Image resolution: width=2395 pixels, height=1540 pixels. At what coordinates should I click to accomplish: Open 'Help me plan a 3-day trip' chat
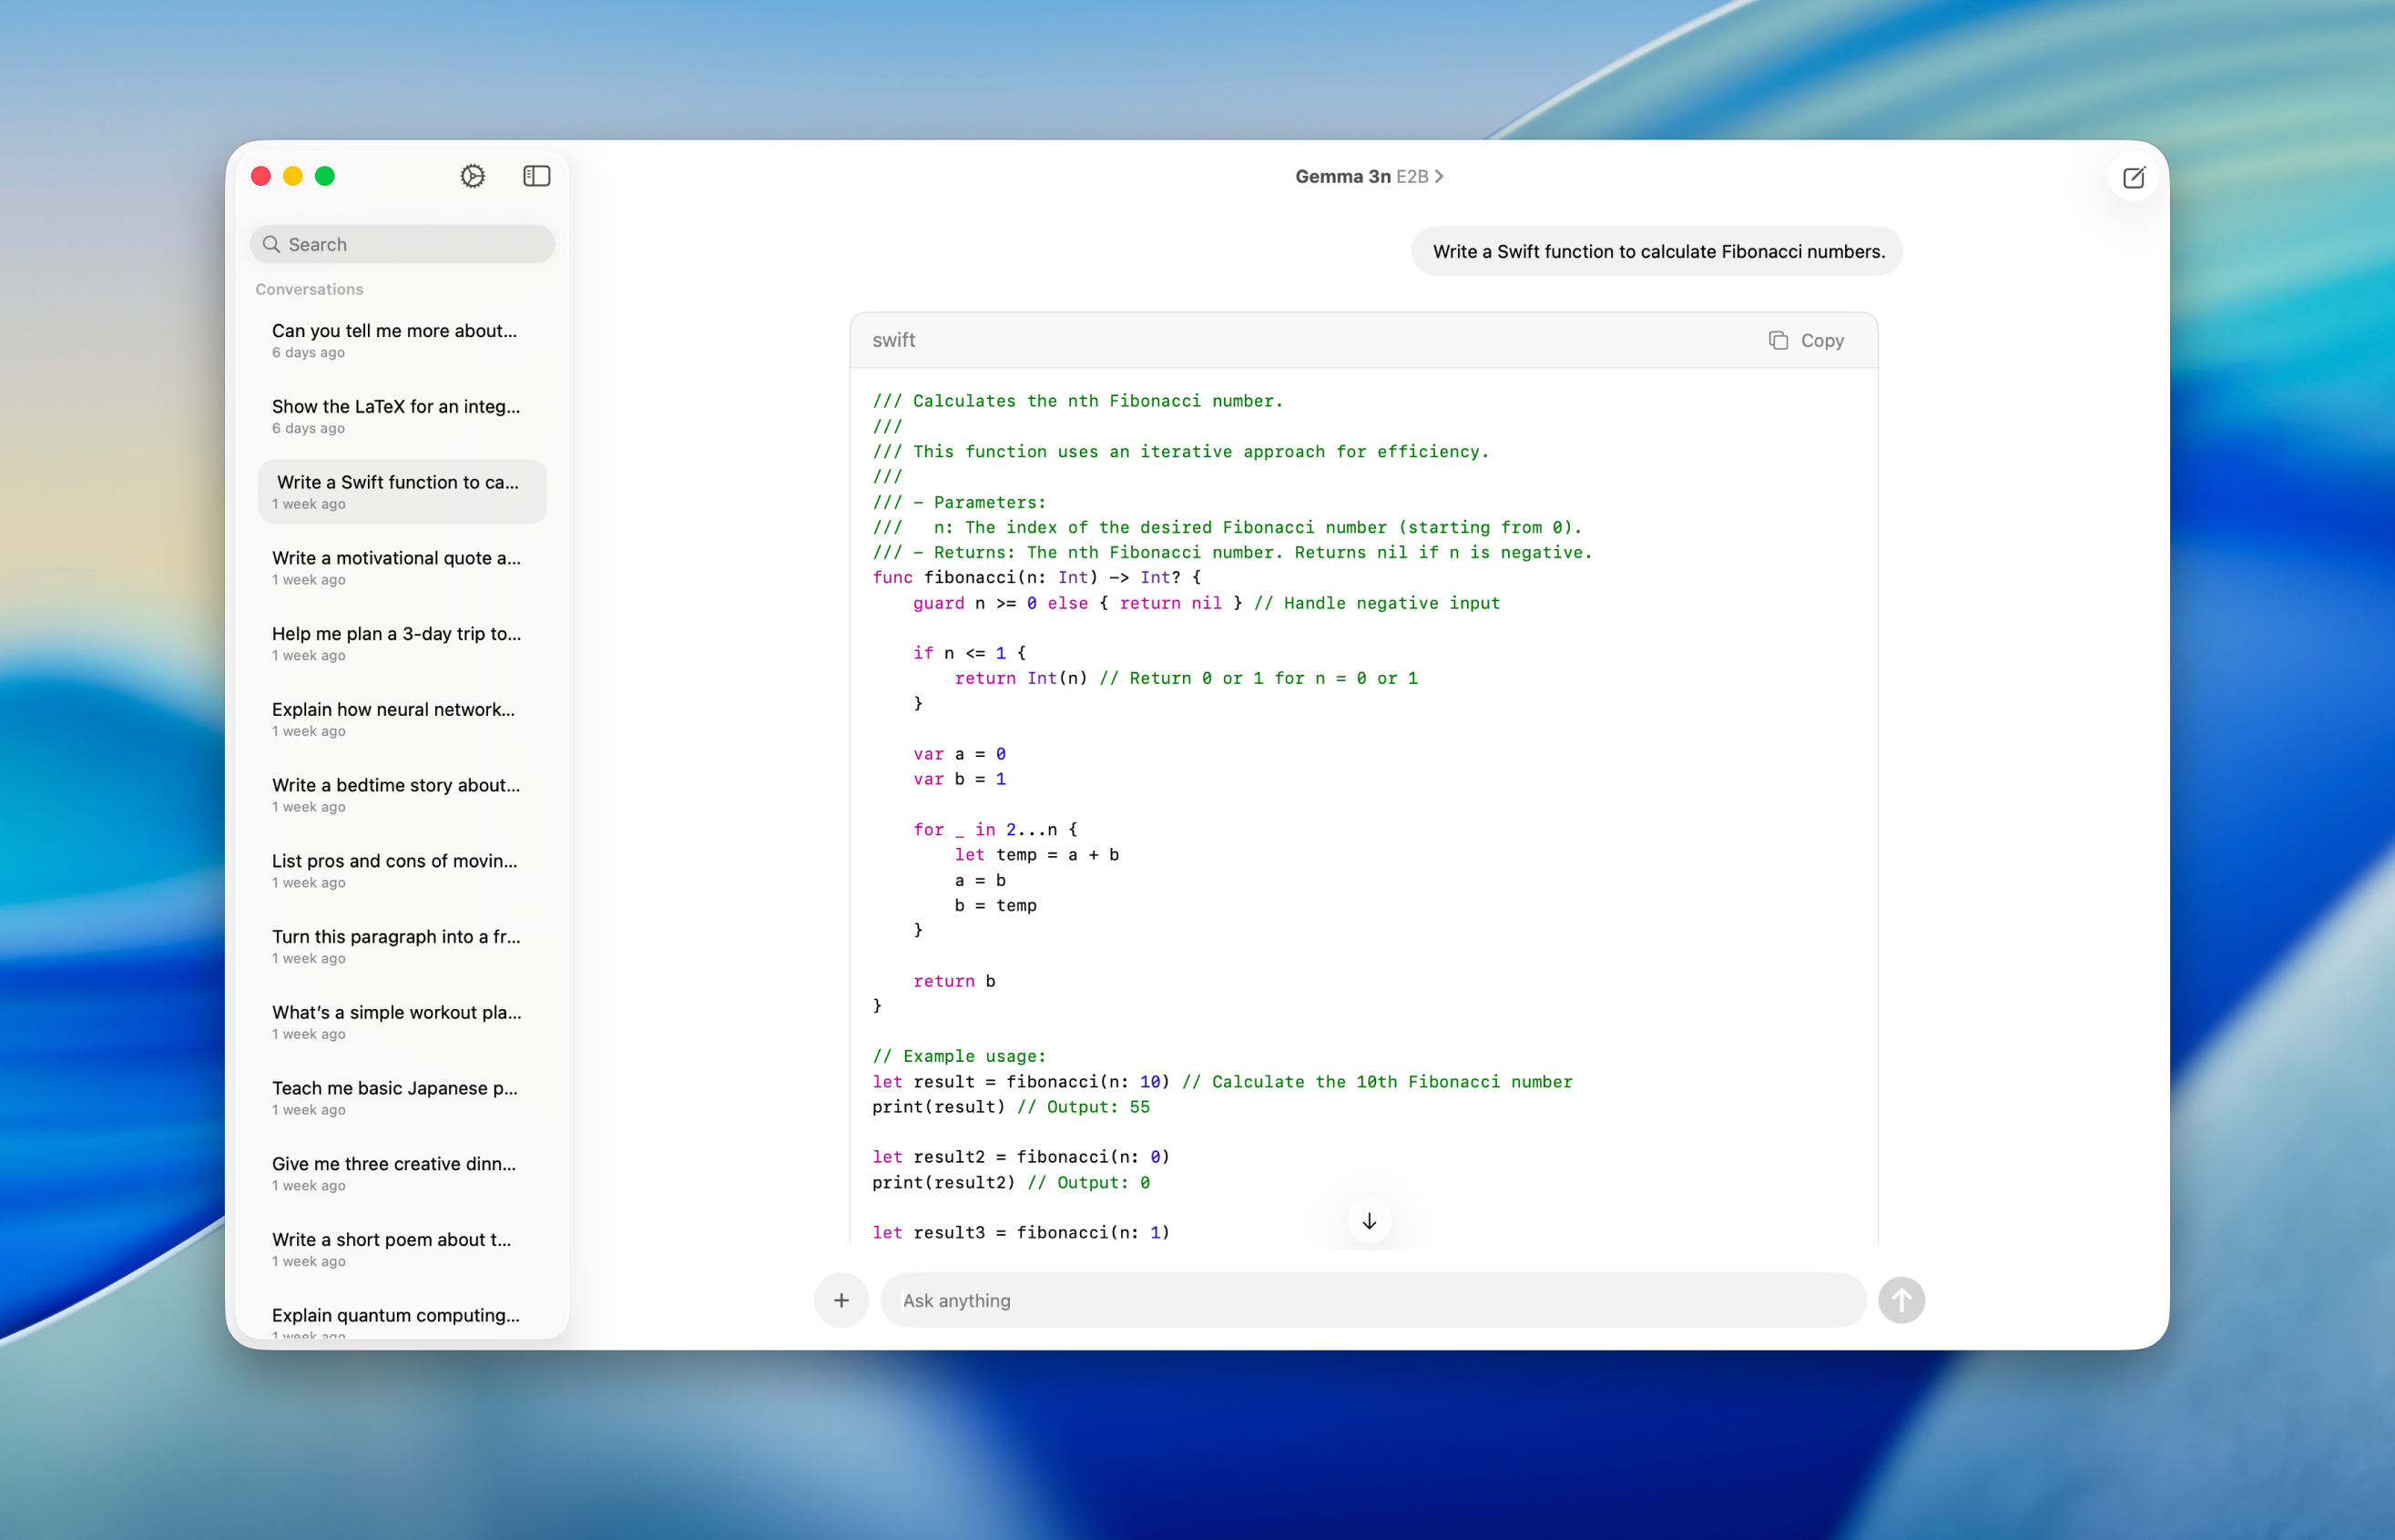(396, 643)
